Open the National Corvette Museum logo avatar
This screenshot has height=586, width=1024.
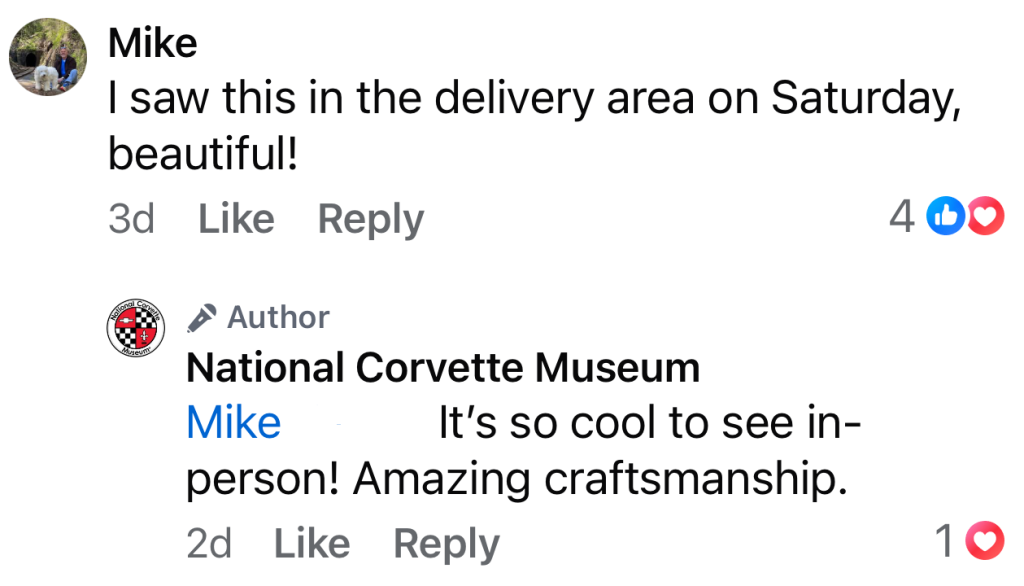coord(134,327)
